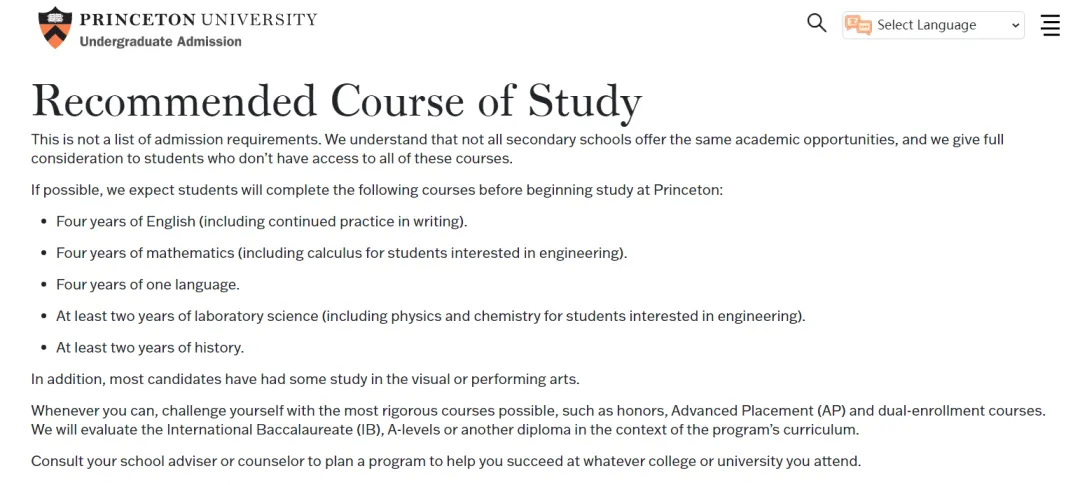Click the two years of history bullet
This screenshot has height=485, width=1080.
point(150,348)
